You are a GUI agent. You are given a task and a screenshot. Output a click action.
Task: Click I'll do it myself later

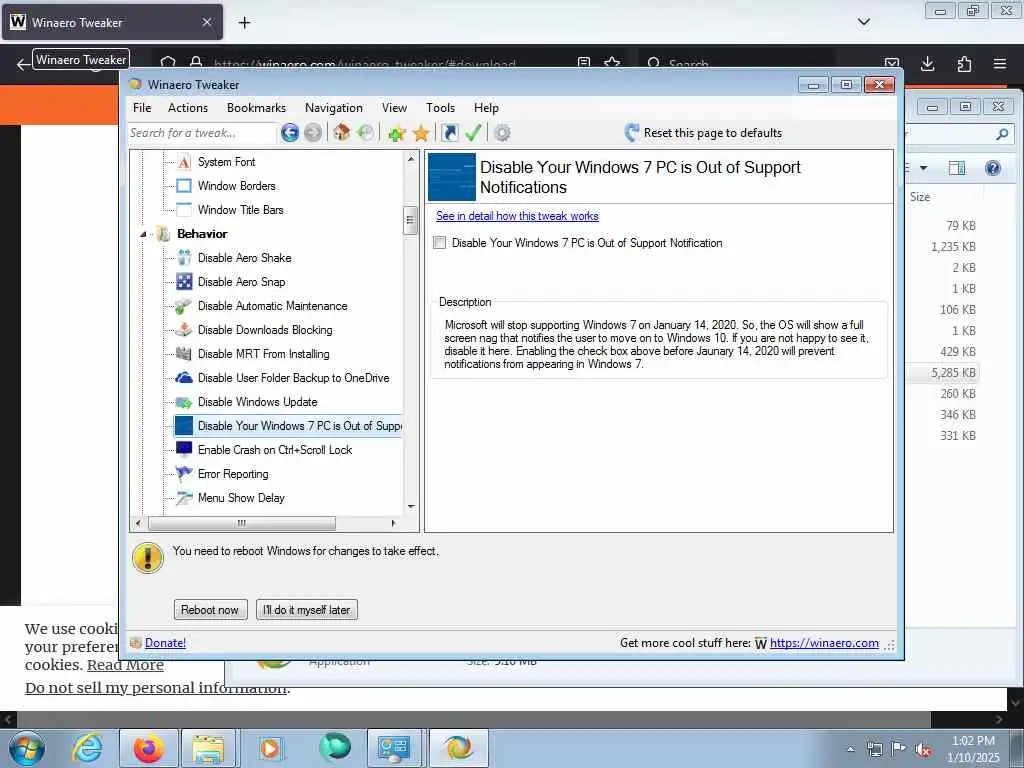pos(307,609)
